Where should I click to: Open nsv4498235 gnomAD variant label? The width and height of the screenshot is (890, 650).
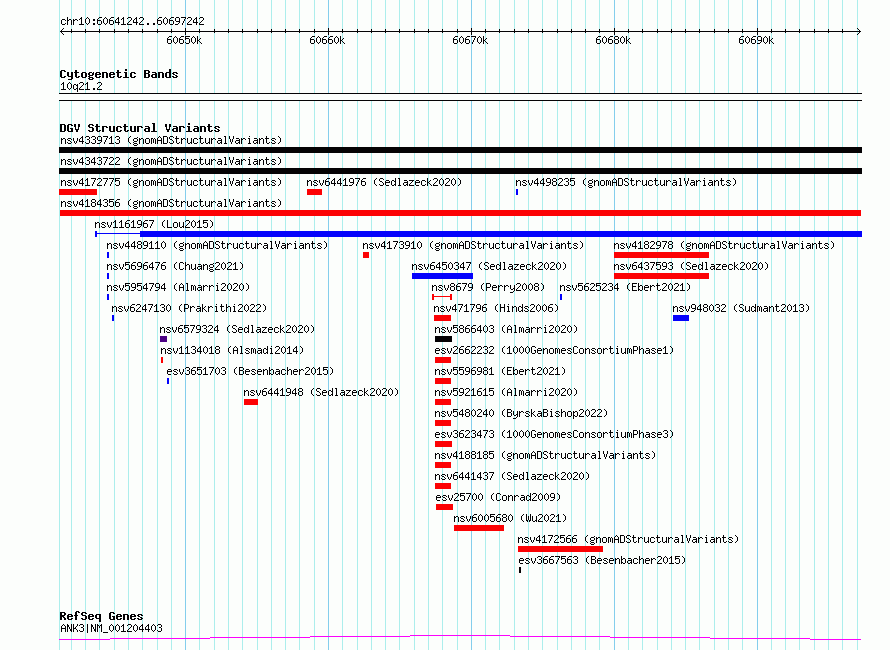point(626,182)
